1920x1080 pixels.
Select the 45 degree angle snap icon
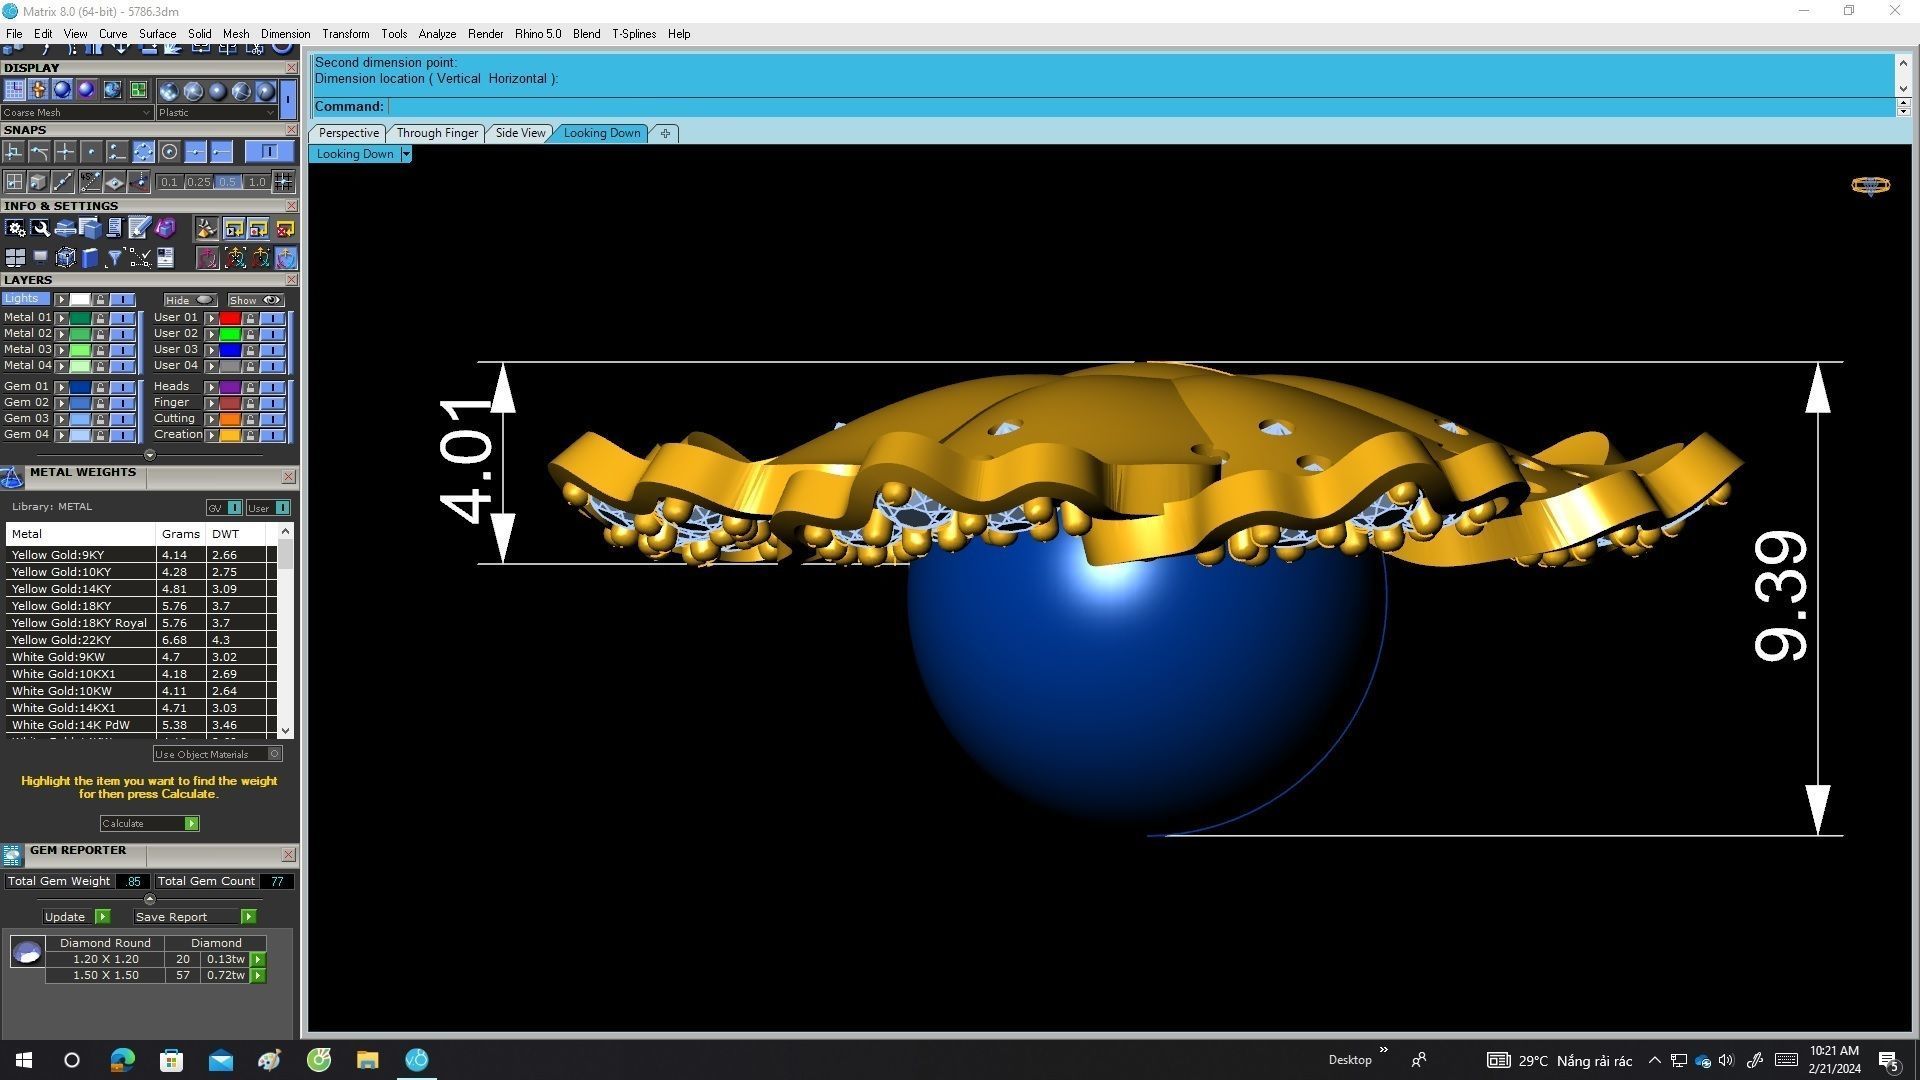(90, 182)
